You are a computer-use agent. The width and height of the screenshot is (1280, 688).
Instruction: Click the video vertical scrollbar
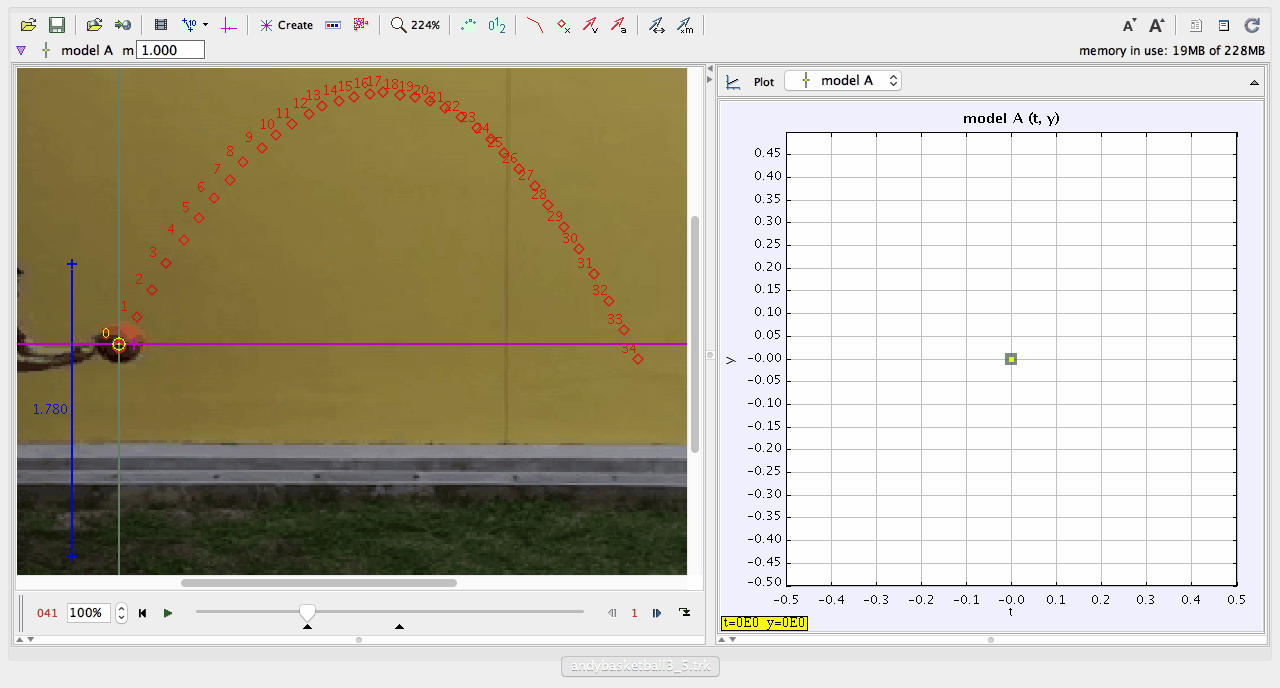click(x=695, y=333)
